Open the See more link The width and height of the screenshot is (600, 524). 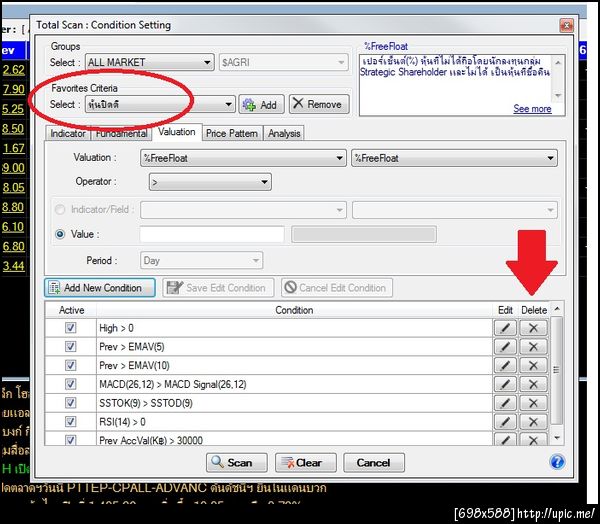click(x=532, y=109)
